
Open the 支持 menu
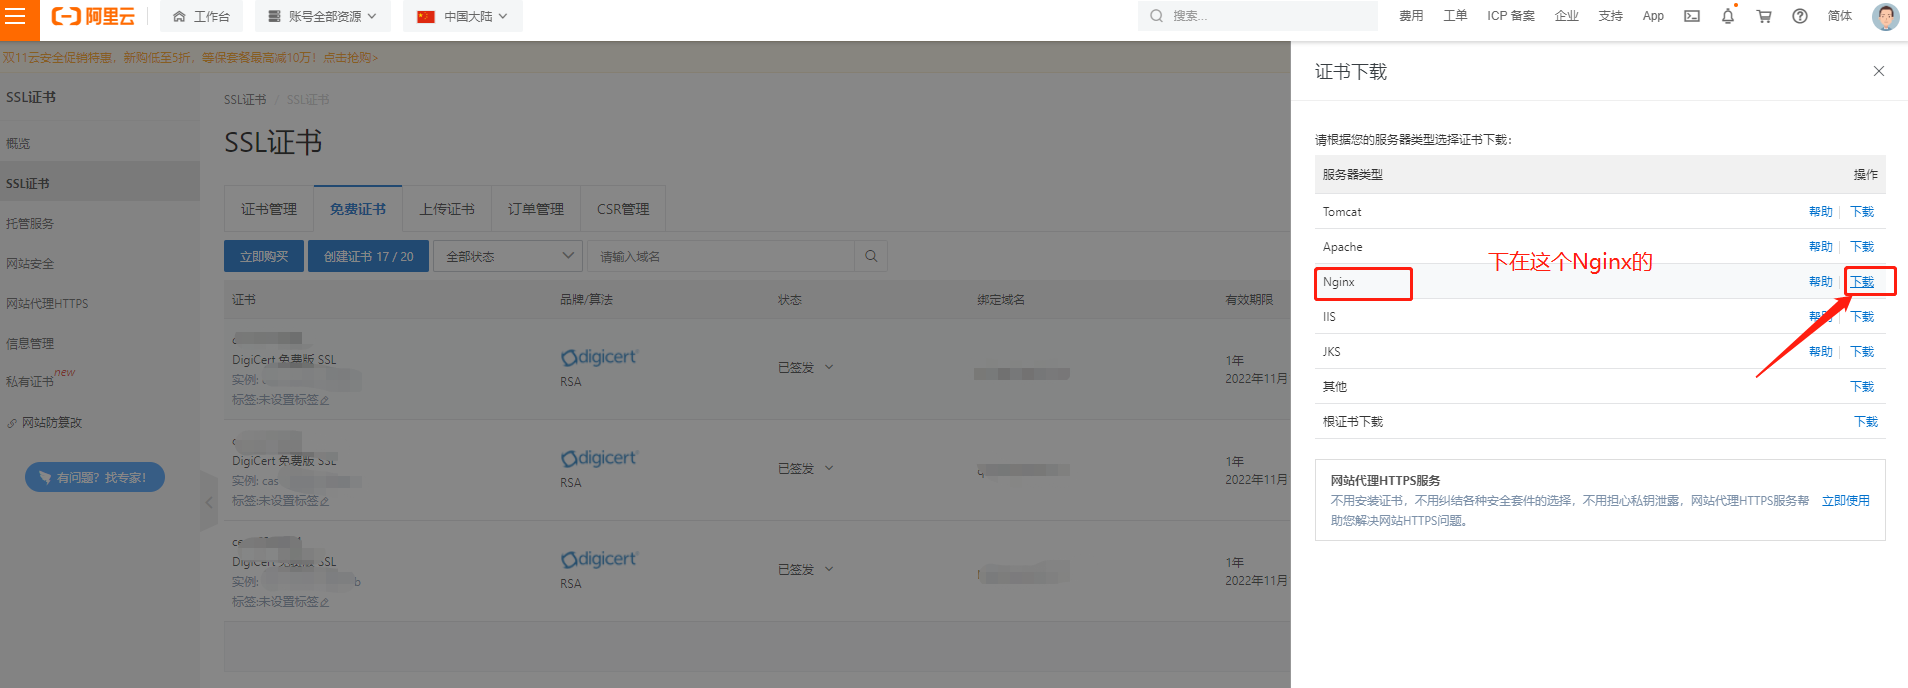[1610, 16]
